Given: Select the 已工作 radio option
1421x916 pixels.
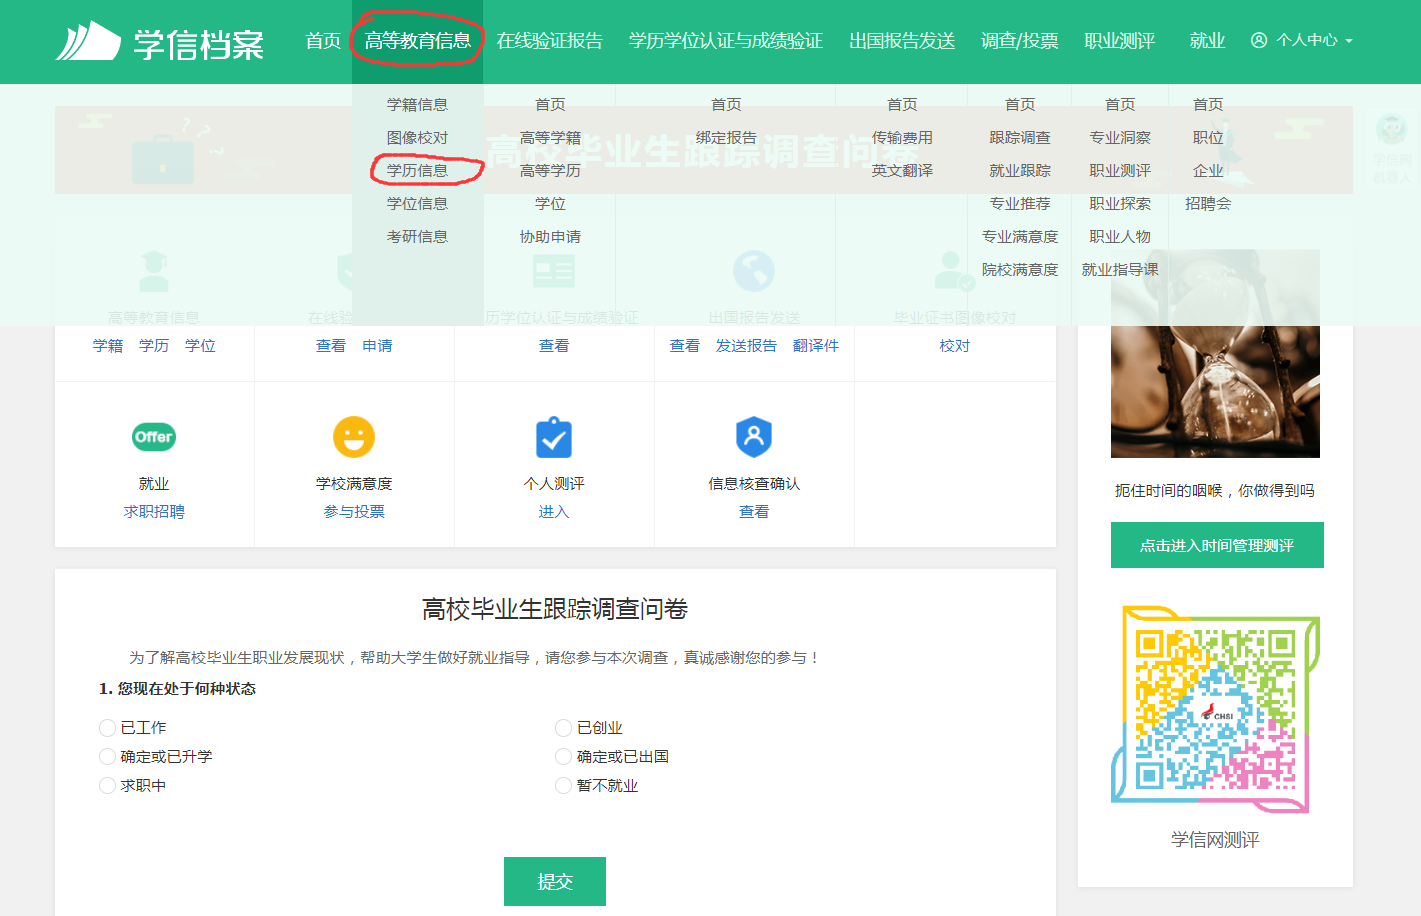Looking at the screenshot, I should coord(107,728).
